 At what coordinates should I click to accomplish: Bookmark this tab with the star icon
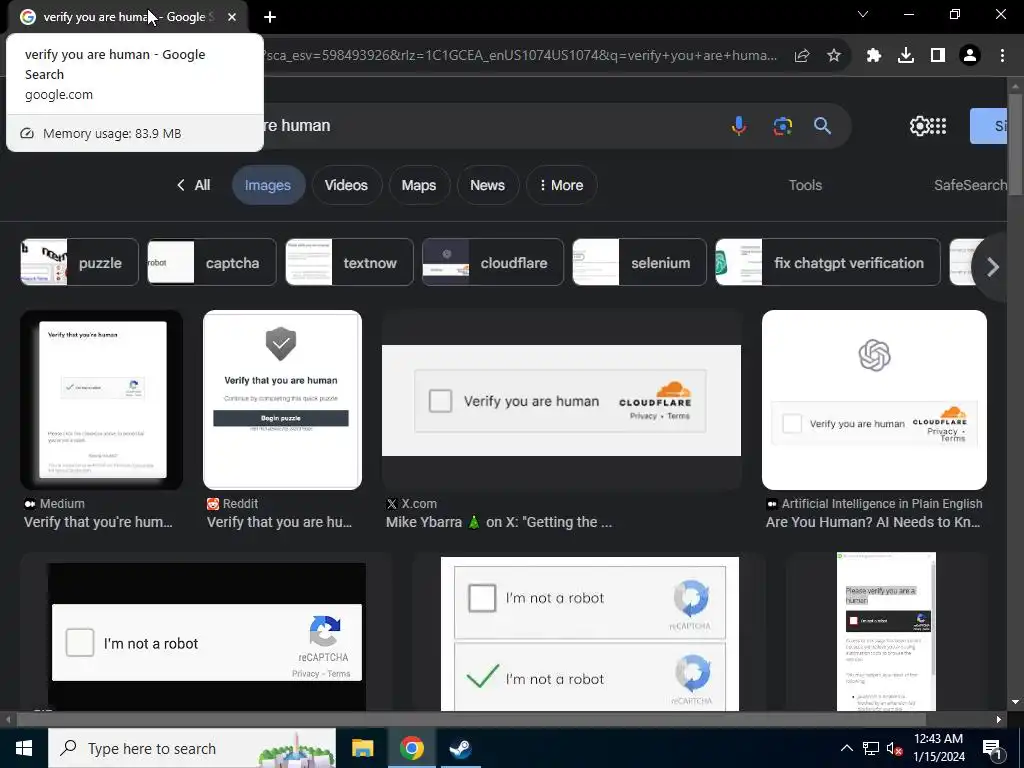tap(834, 56)
